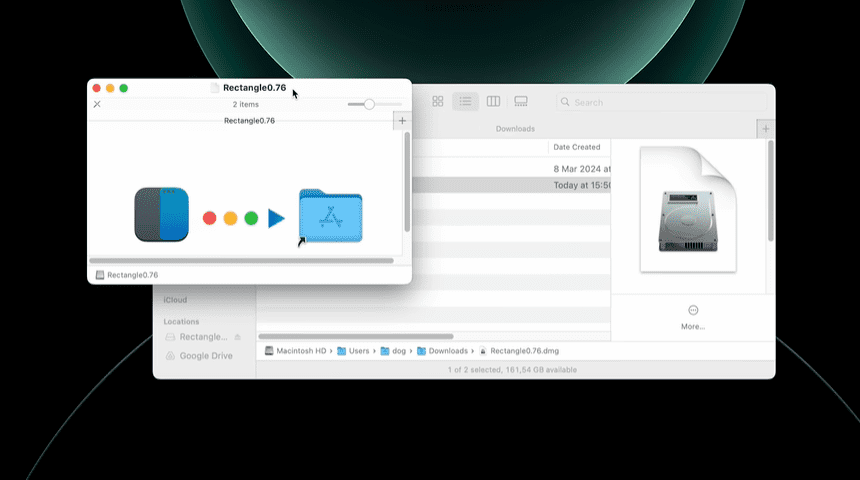
Task: Select the Downloads tab
Action: 515,129
